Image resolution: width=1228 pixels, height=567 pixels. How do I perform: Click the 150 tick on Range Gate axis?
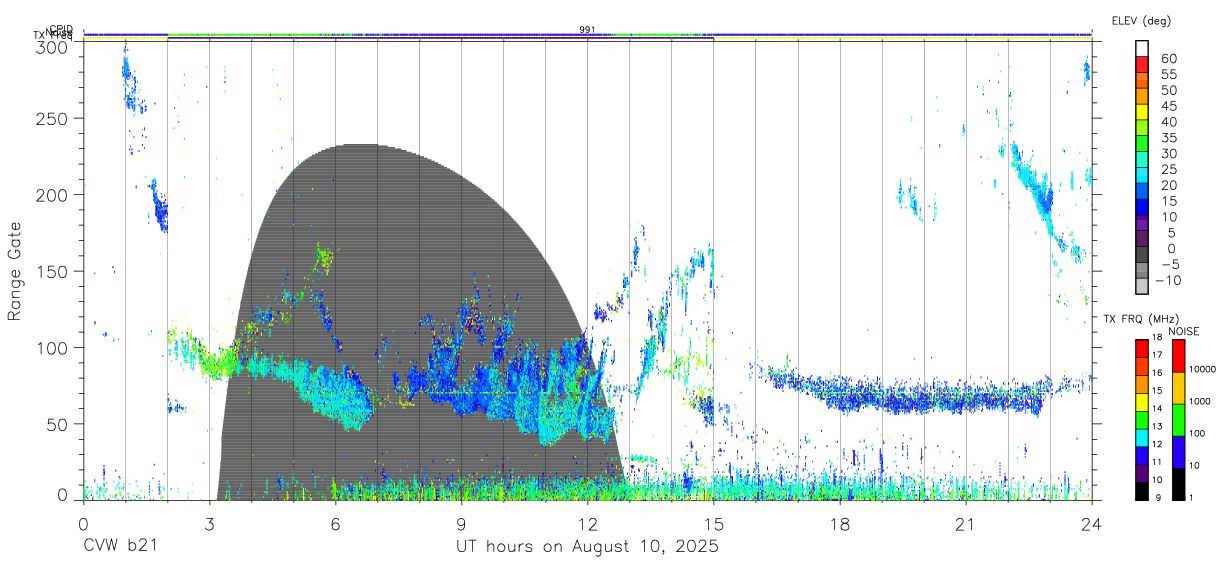pyautogui.click(x=54, y=271)
